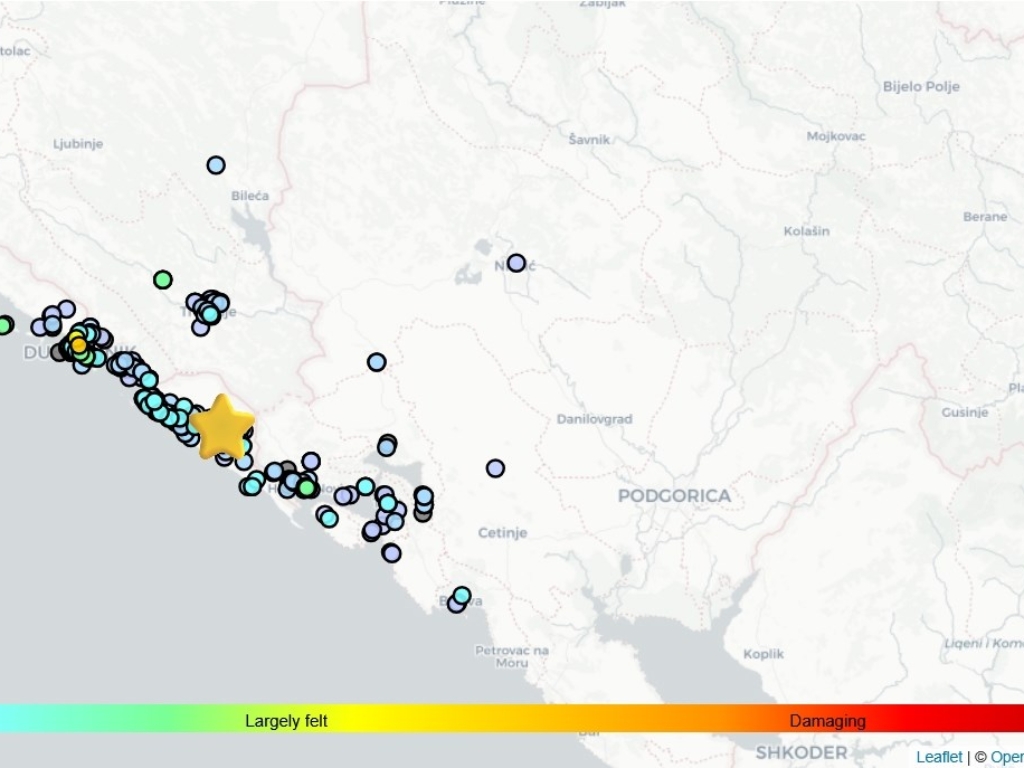
Task: Click the Gusinje town label
Action: (965, 412)
